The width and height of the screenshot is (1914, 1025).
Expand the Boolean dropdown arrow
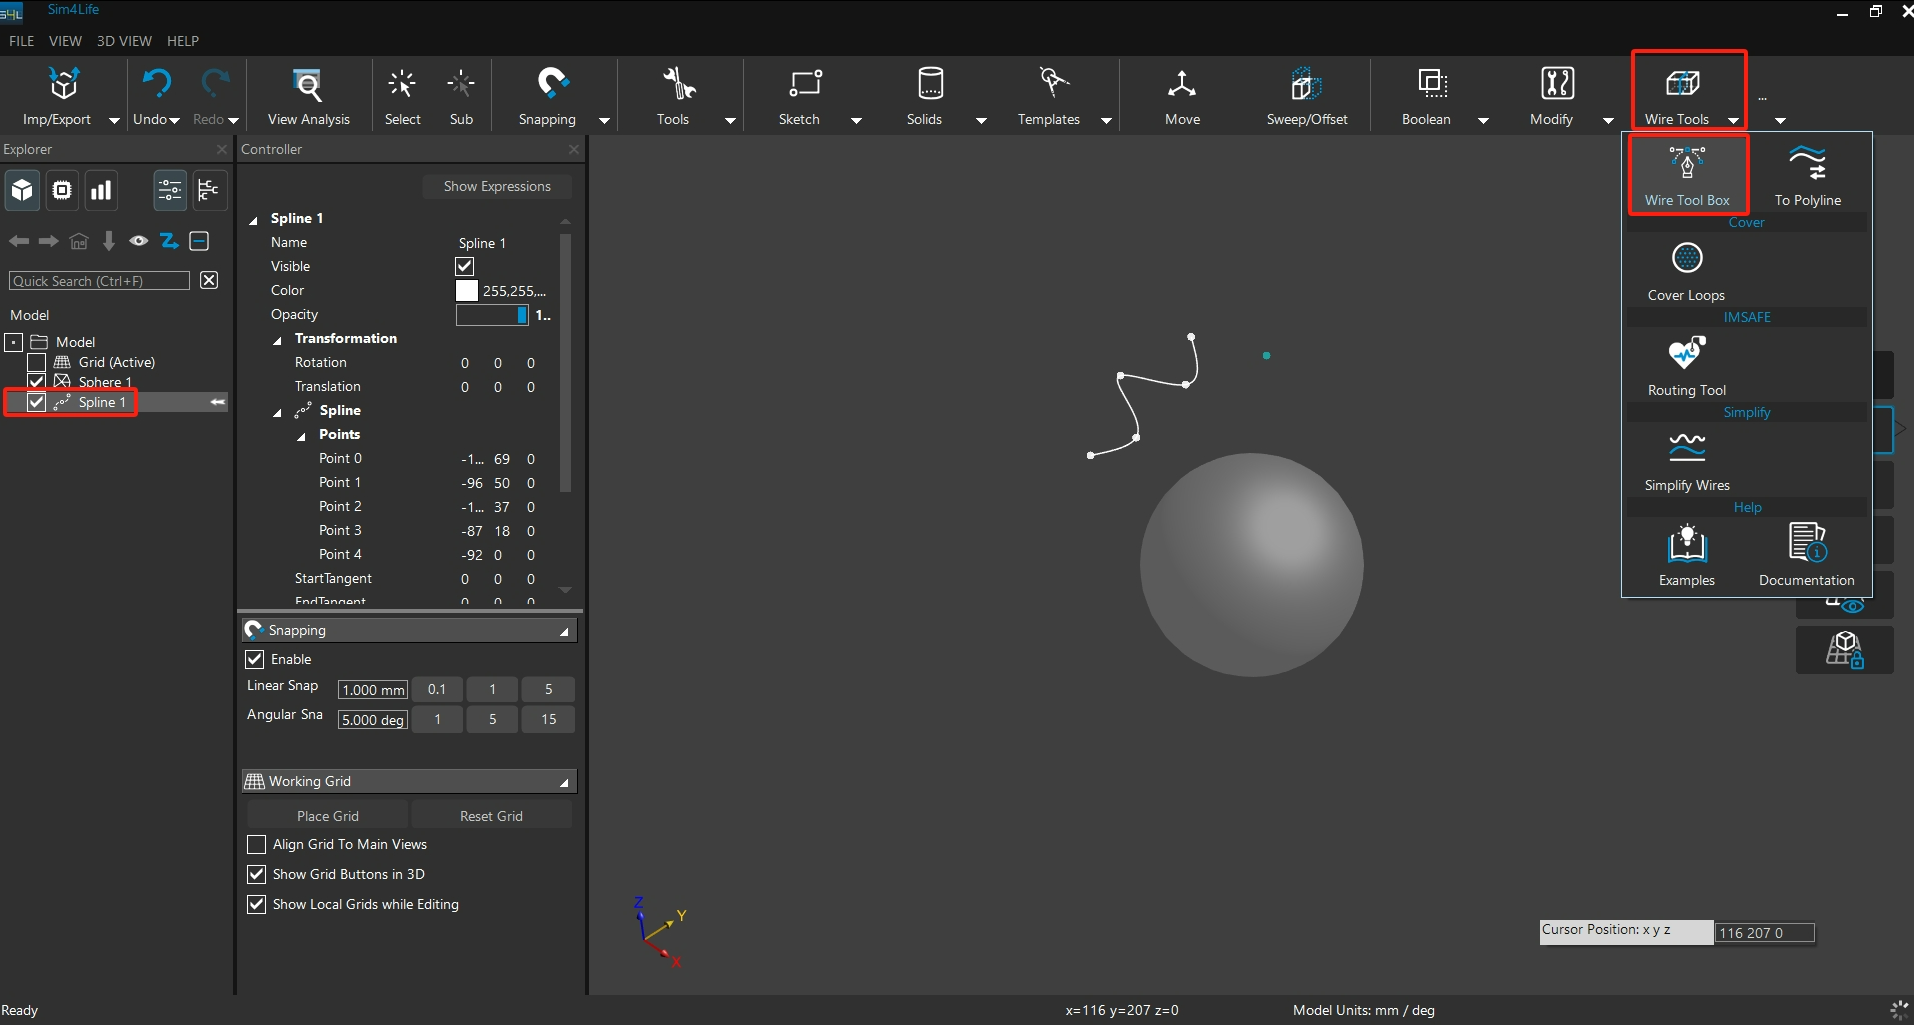[1483, 120]
